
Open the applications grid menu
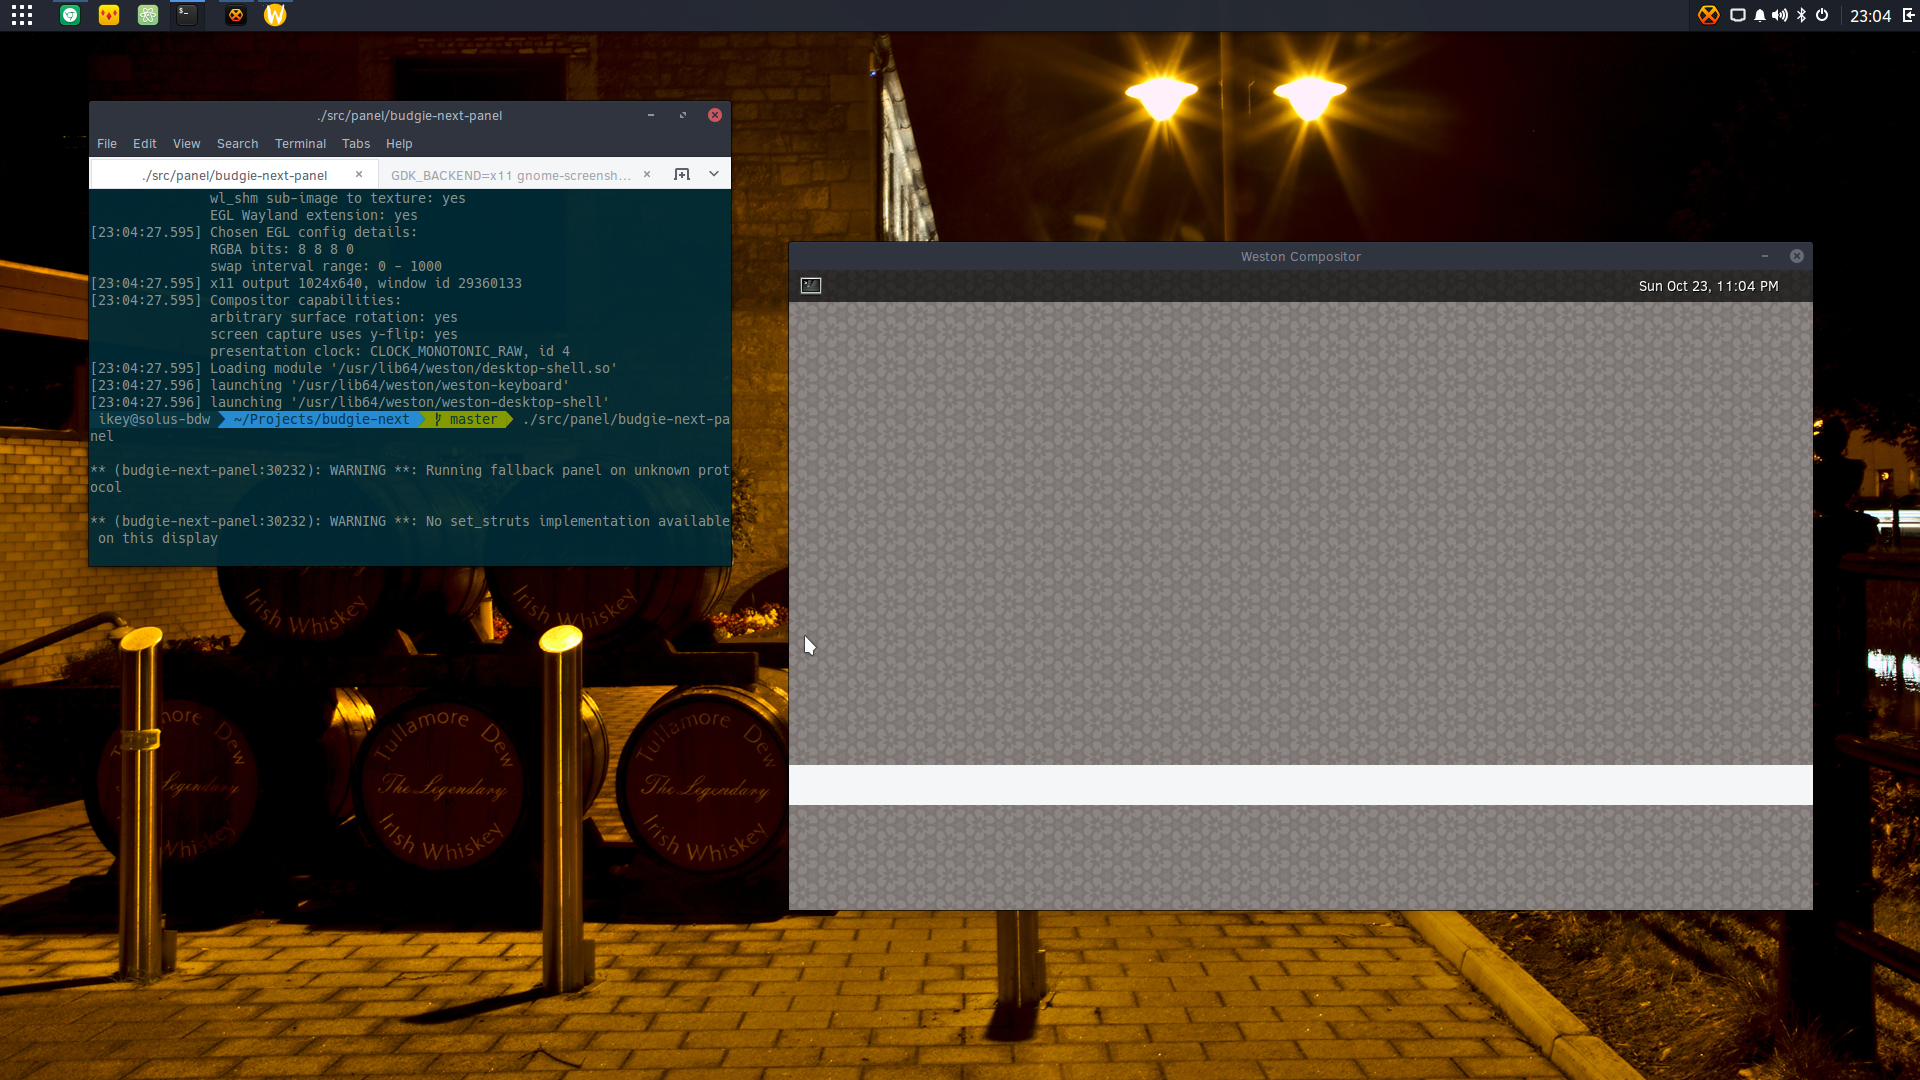(22, 15)
